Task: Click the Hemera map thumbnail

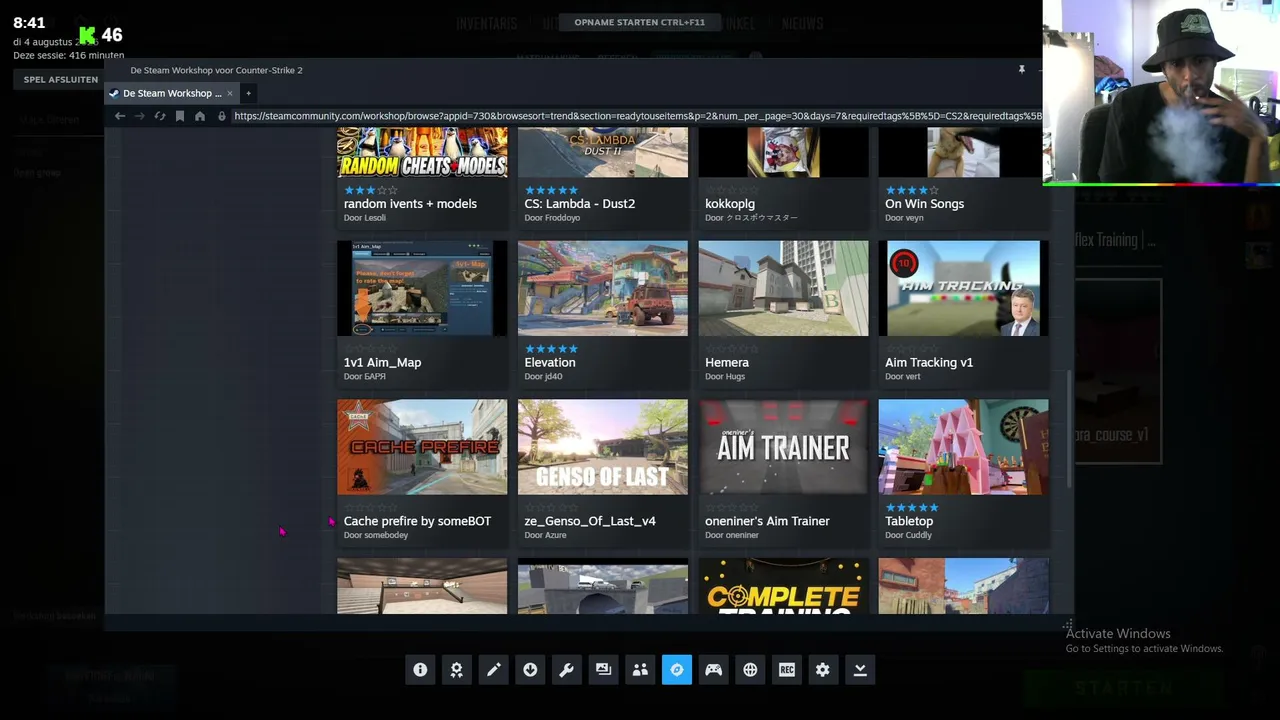Action: click(783, 288)
